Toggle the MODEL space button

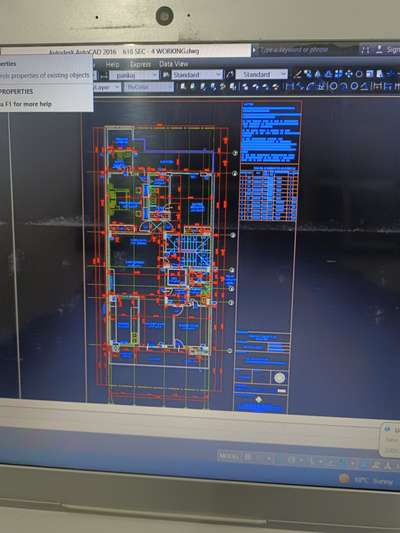point(228,456)
